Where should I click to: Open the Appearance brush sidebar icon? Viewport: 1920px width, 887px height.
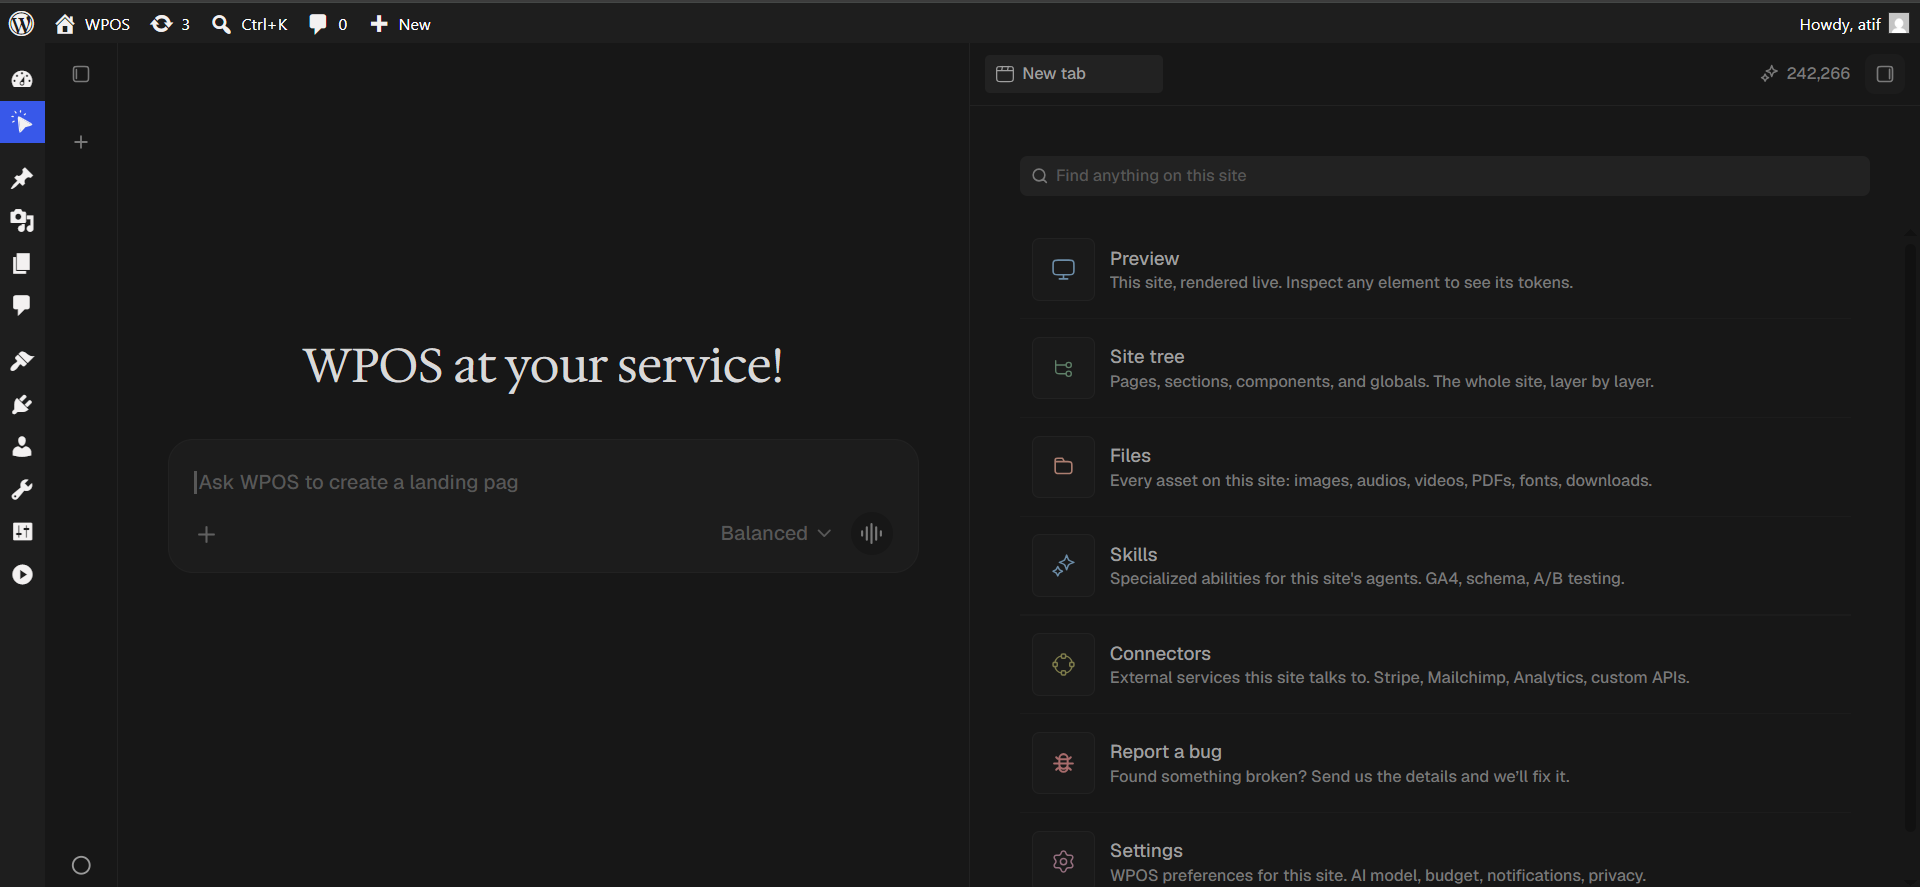22,361
